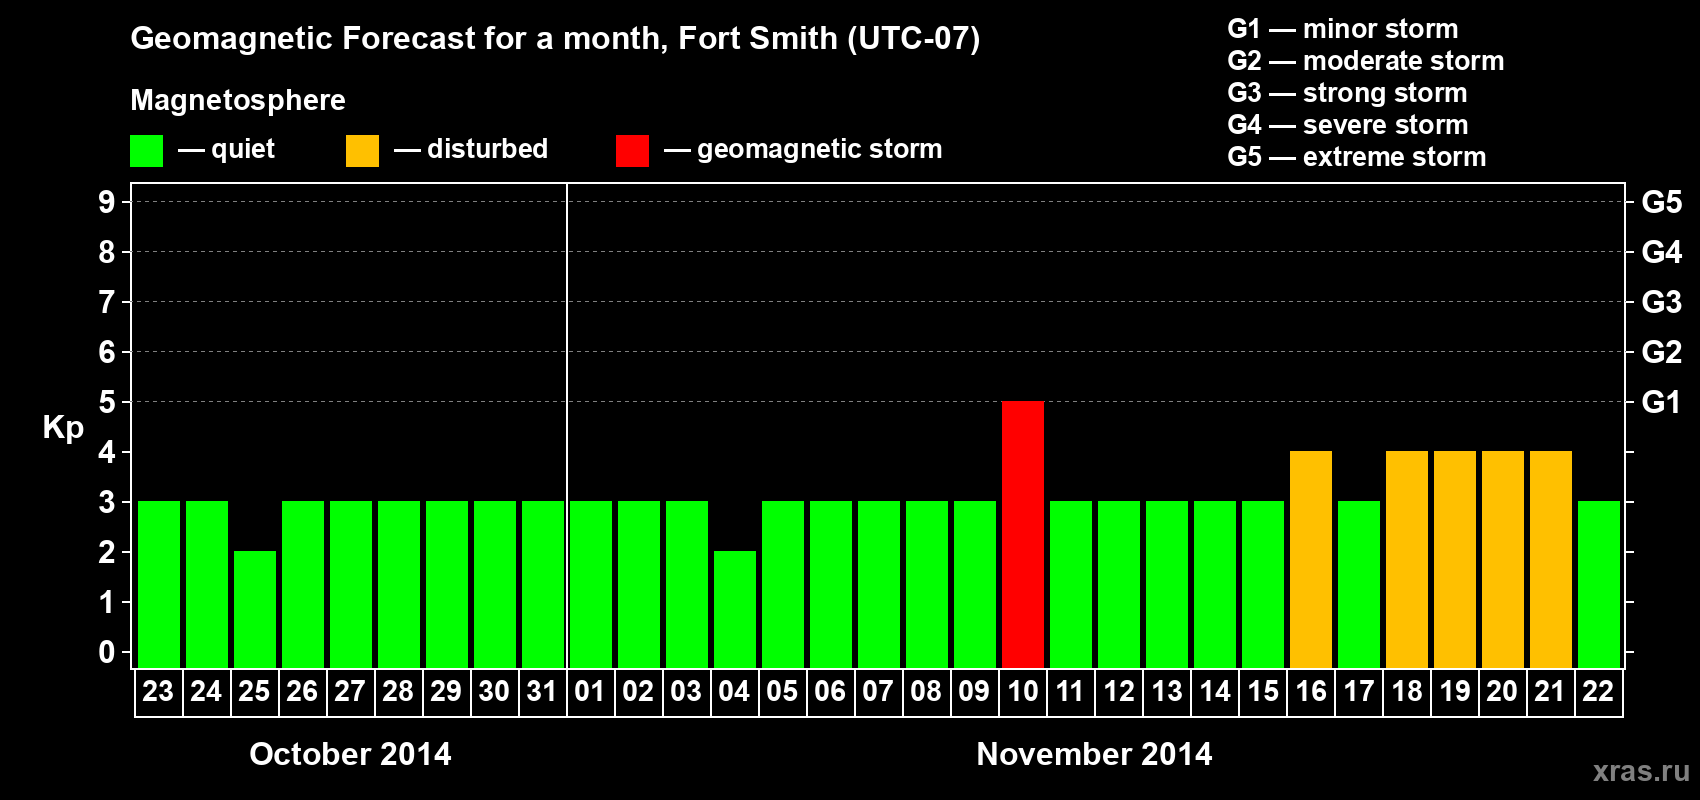The width and height of the screenshot is (1700, 800).
Task: Click the green bar for November 22
Action: coord(1599,584)
